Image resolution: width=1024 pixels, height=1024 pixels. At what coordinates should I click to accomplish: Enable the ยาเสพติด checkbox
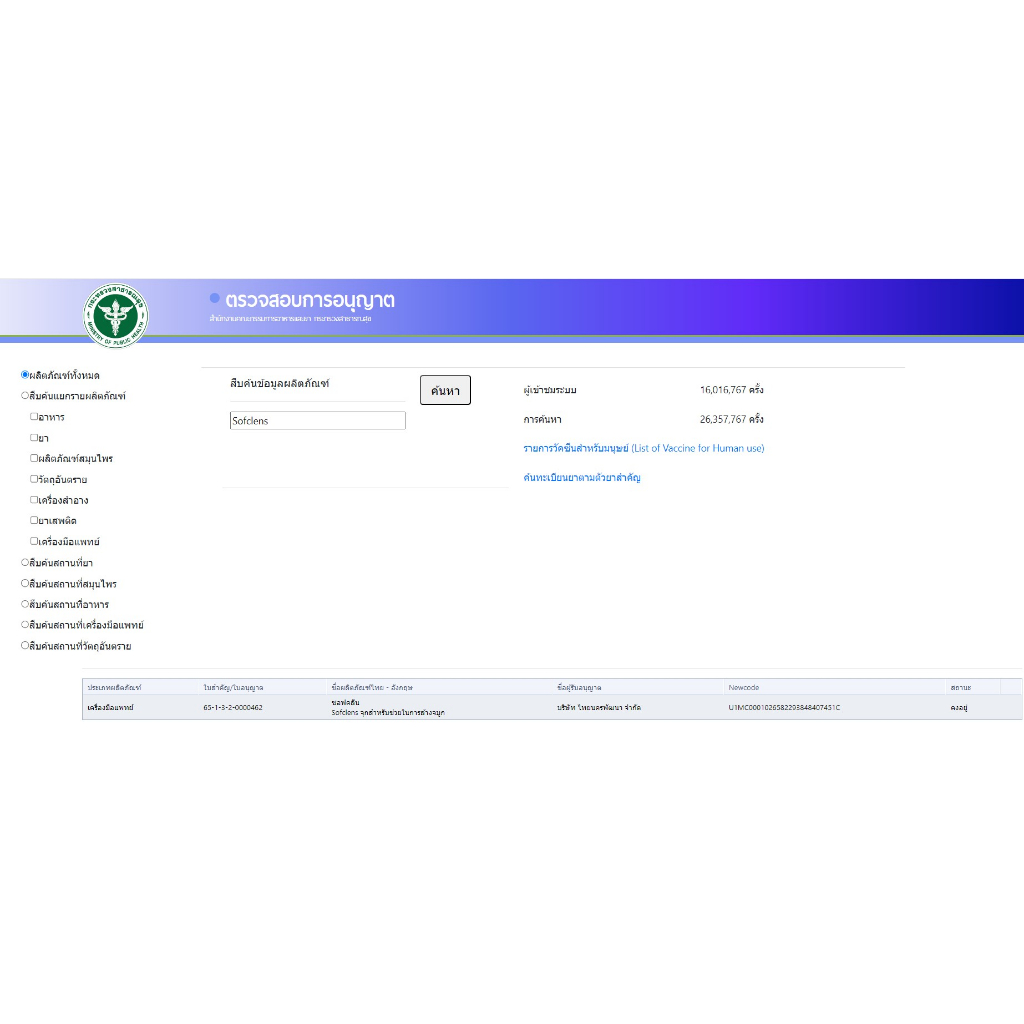click(x=34, y=520)
